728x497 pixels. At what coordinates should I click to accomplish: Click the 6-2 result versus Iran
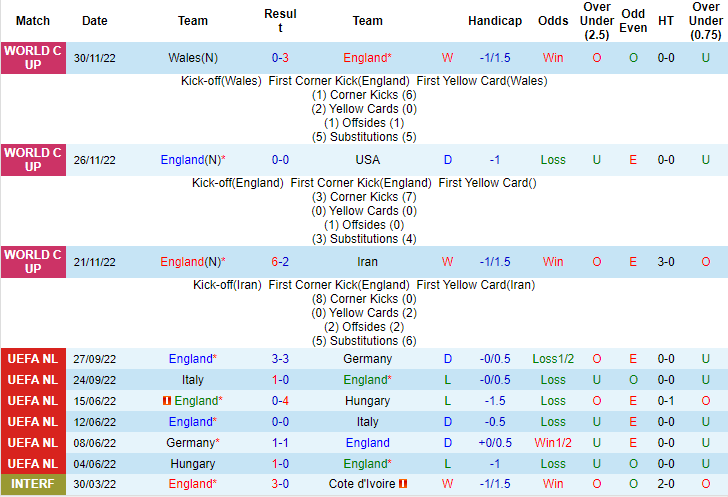pyautogui.click(x=280, y=262)
